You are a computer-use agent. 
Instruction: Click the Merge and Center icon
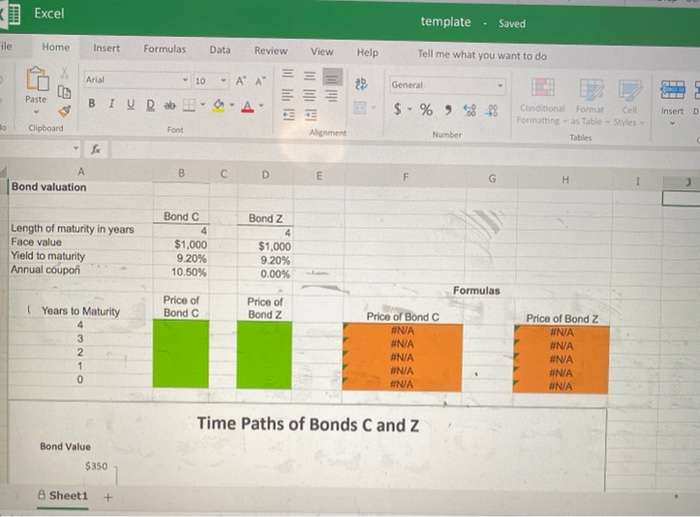pos(360,108)
